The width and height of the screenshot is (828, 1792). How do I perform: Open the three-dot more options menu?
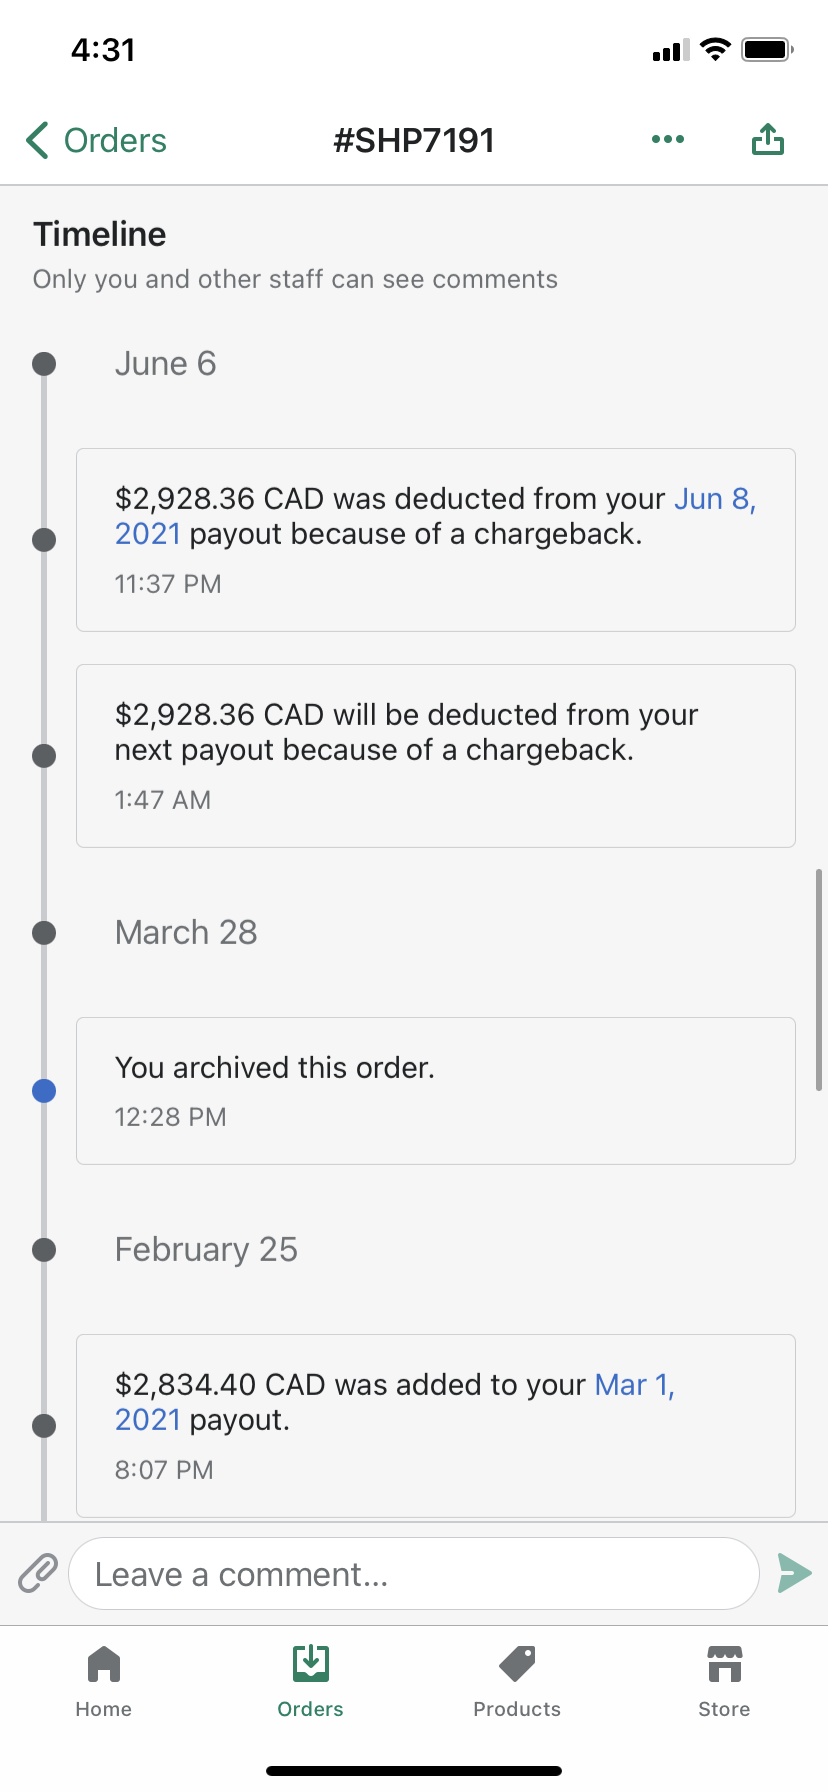pyautogui.click(x=668, y=139)
